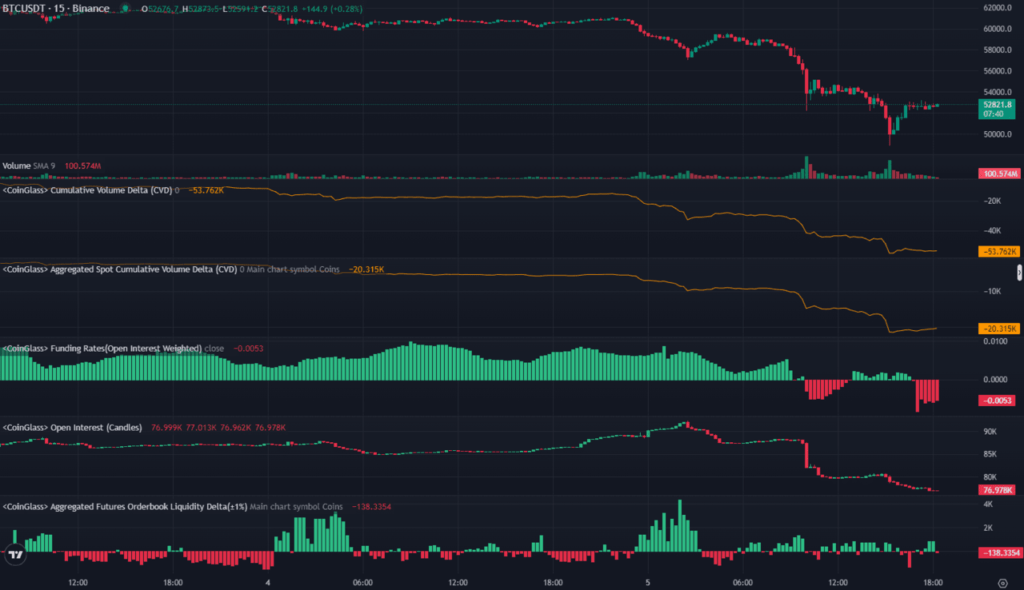The image size is (1024, 590).
Task: Click 76.999K in the Open Interest legend
Action: (x=167, y=427)
